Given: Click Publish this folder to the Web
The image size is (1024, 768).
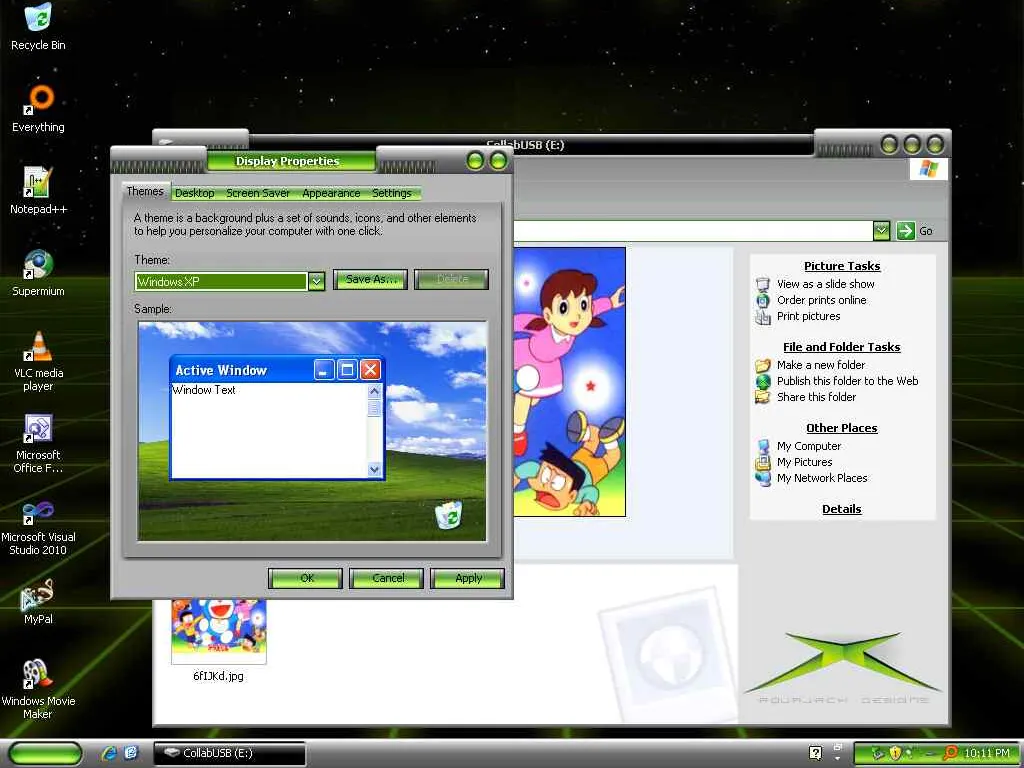Looking at the screenshot, I should (848, 381).
